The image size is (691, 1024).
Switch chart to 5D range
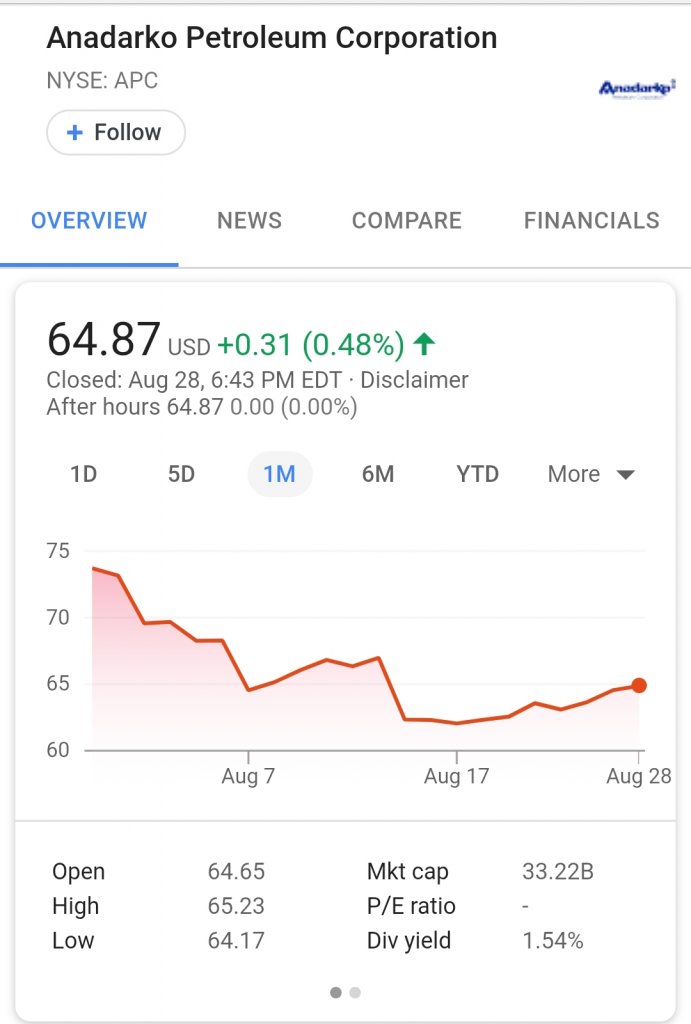point(181,474)
